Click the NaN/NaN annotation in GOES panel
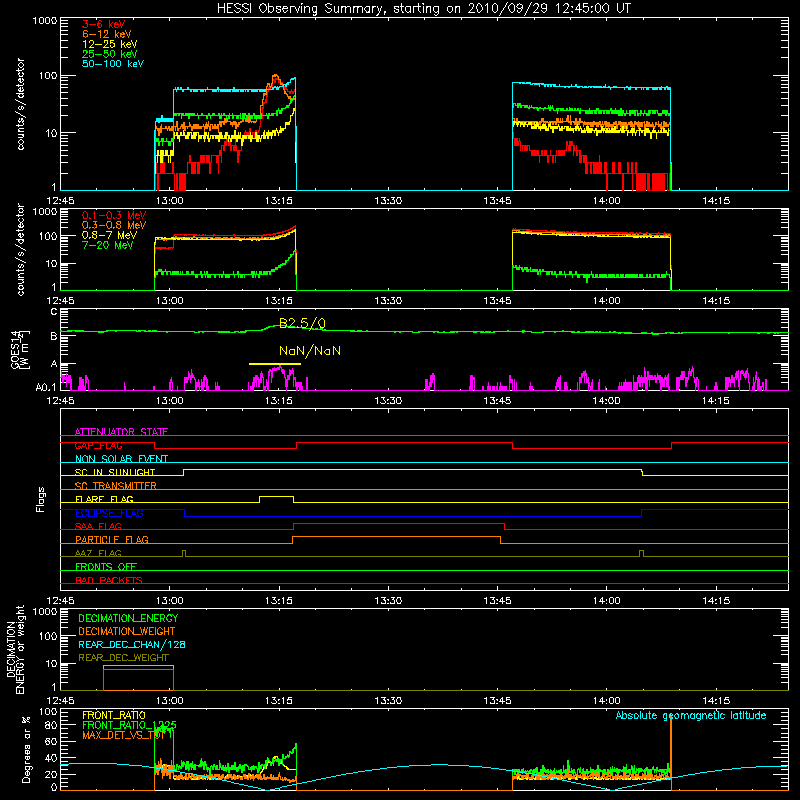 pyautogui.click(x=310, y=351)
